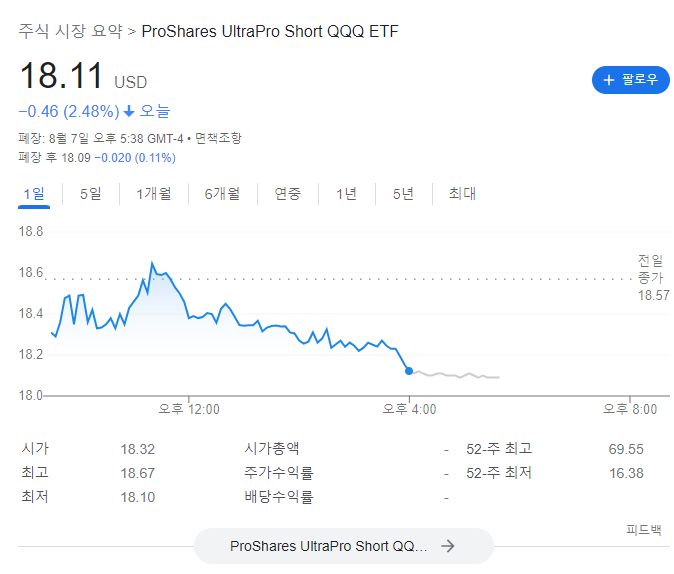Click the −0.46 (2.48%) change text
674x574 pixels.
point(69,111)
